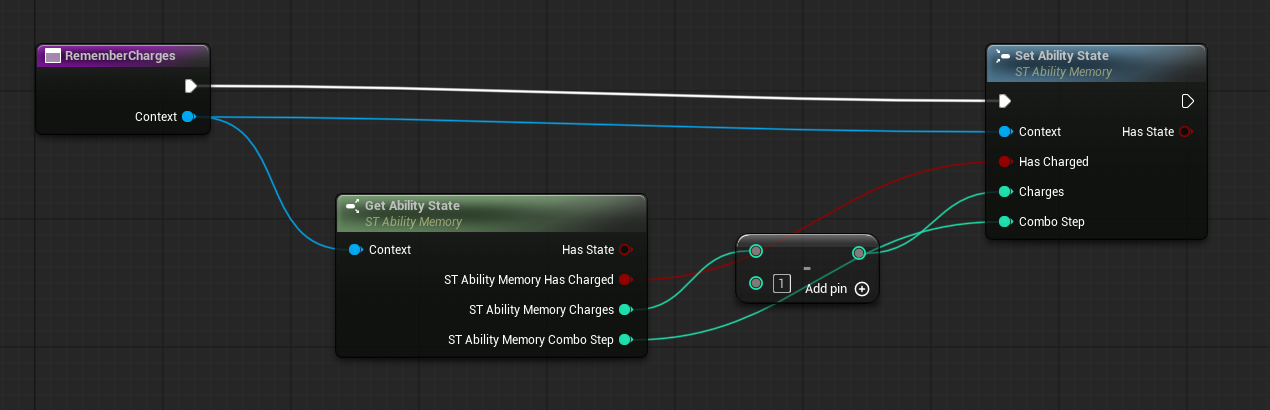Edit the subtract node value field 1
This screenshot has width=1270, height=410.
tap(782, 283)
